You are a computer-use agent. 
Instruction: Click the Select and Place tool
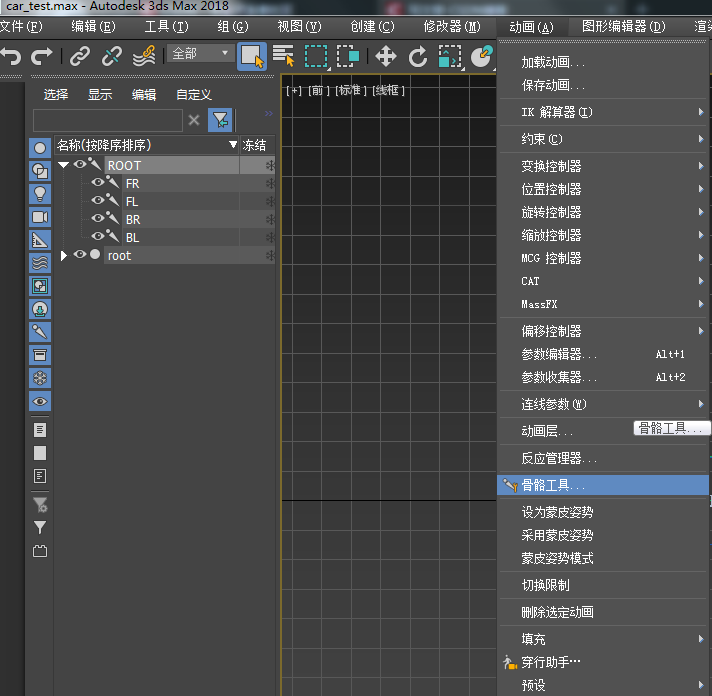tap(482, 56)
